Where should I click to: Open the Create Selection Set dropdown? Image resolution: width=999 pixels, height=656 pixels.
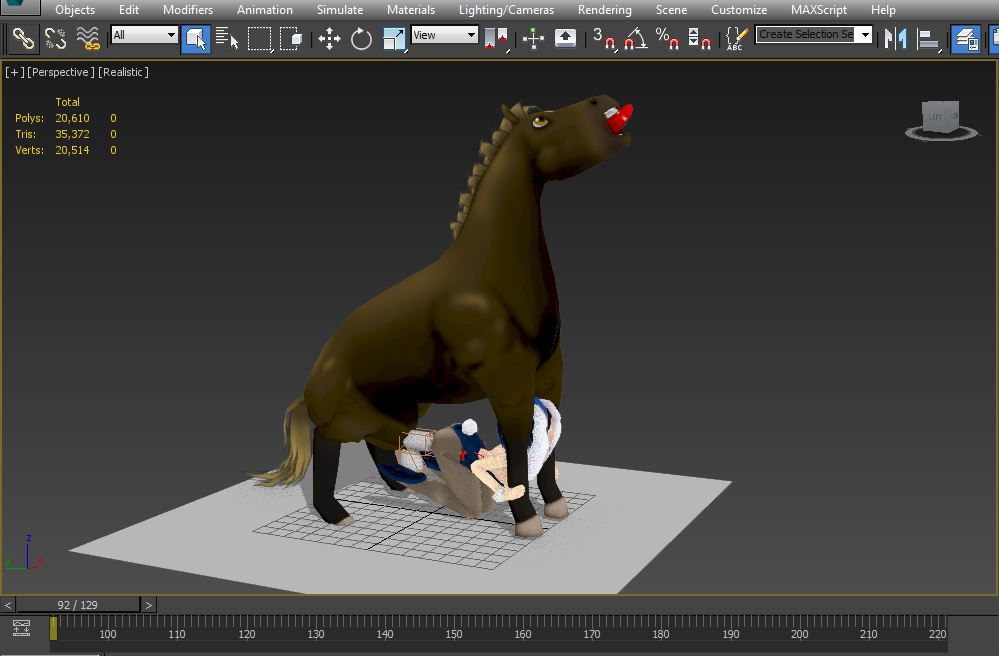[865, 35]
